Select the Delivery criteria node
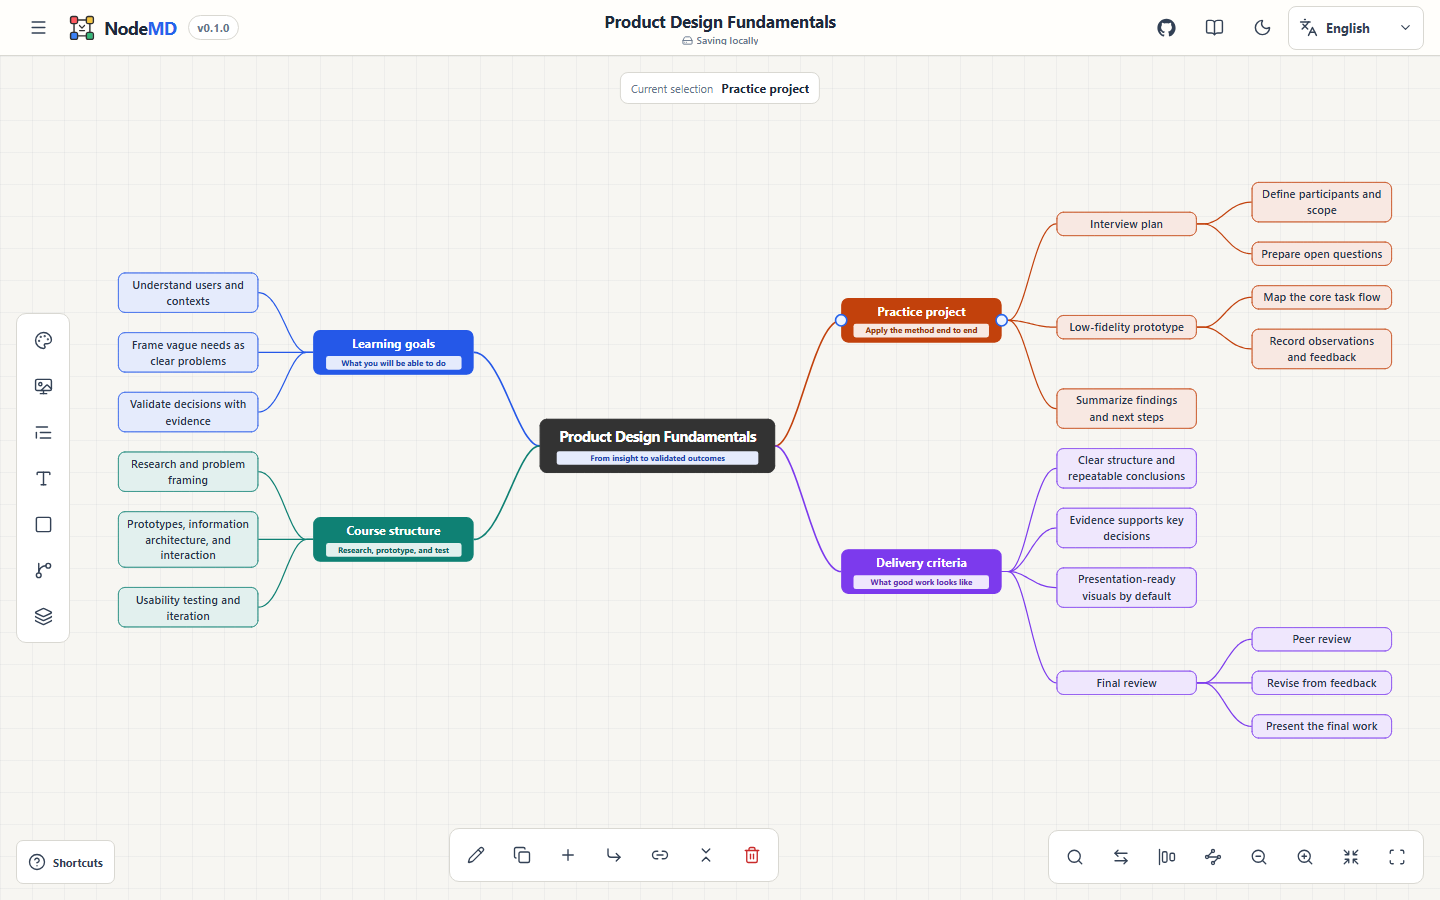This screenshot has height=900, width=1440. [x=921, y=571]
